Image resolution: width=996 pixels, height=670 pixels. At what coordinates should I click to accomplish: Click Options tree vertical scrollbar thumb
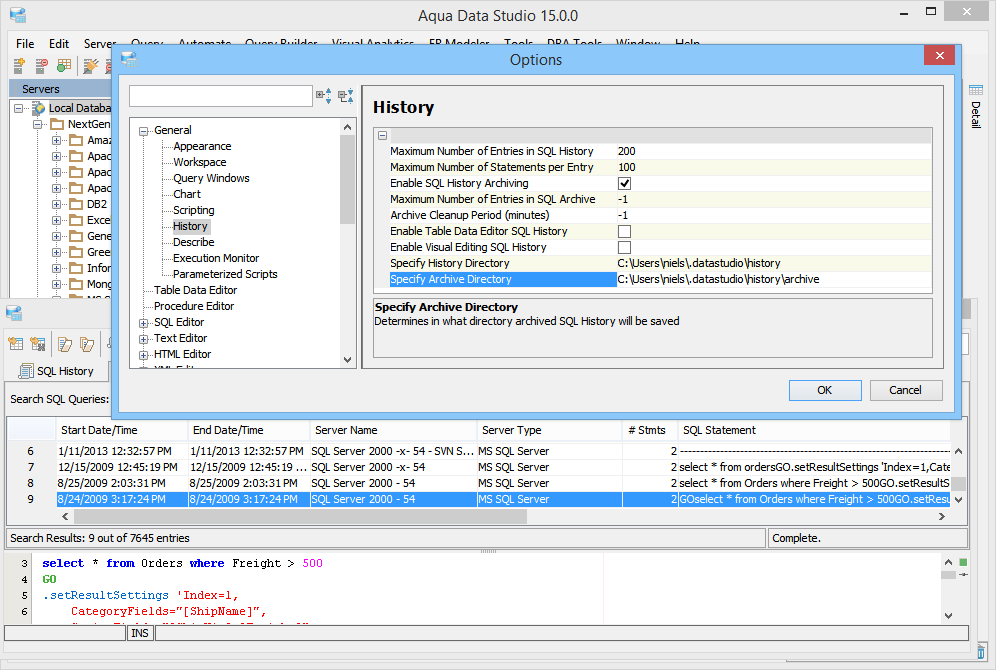347,179
